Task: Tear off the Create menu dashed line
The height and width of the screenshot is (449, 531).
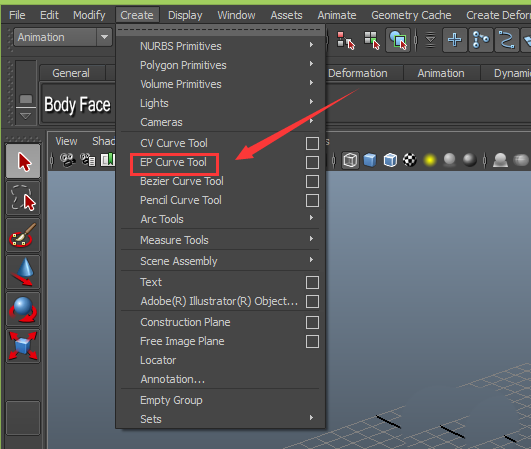Action: (x=220, y=30)
